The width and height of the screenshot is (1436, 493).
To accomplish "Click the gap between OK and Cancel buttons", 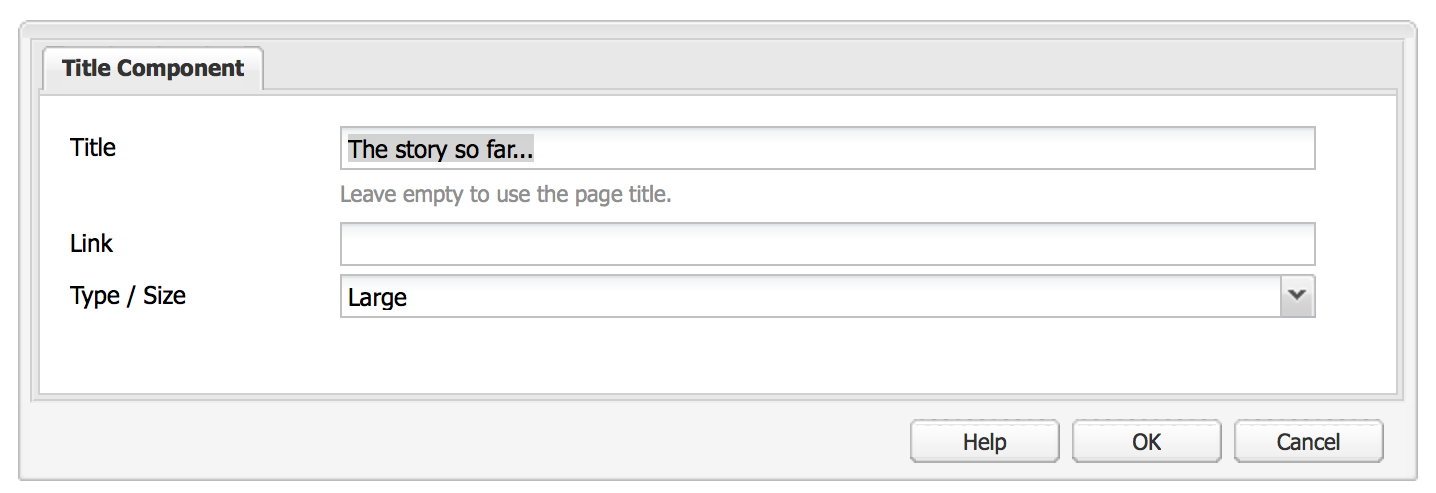I will tap(1228, 442).
